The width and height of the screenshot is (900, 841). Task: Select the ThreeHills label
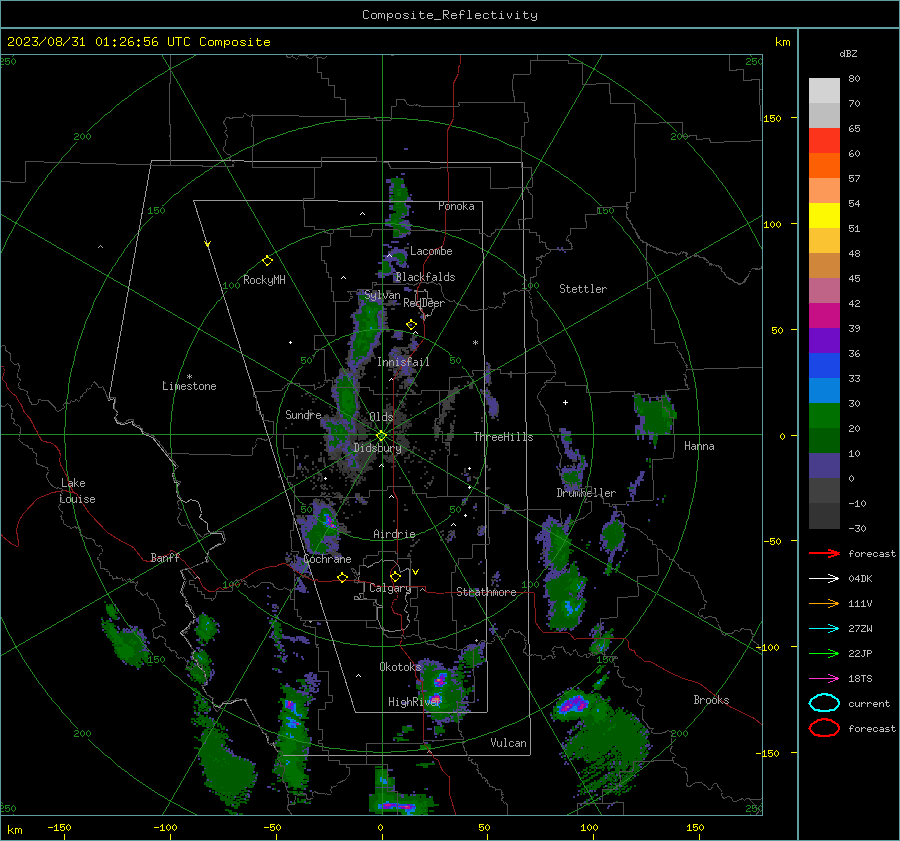(503, 437)
